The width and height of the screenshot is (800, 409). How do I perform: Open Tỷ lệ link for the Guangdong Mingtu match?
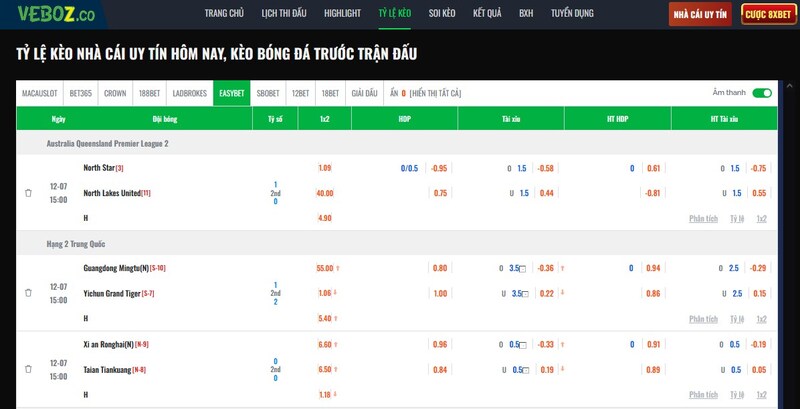tap(737, 319)
